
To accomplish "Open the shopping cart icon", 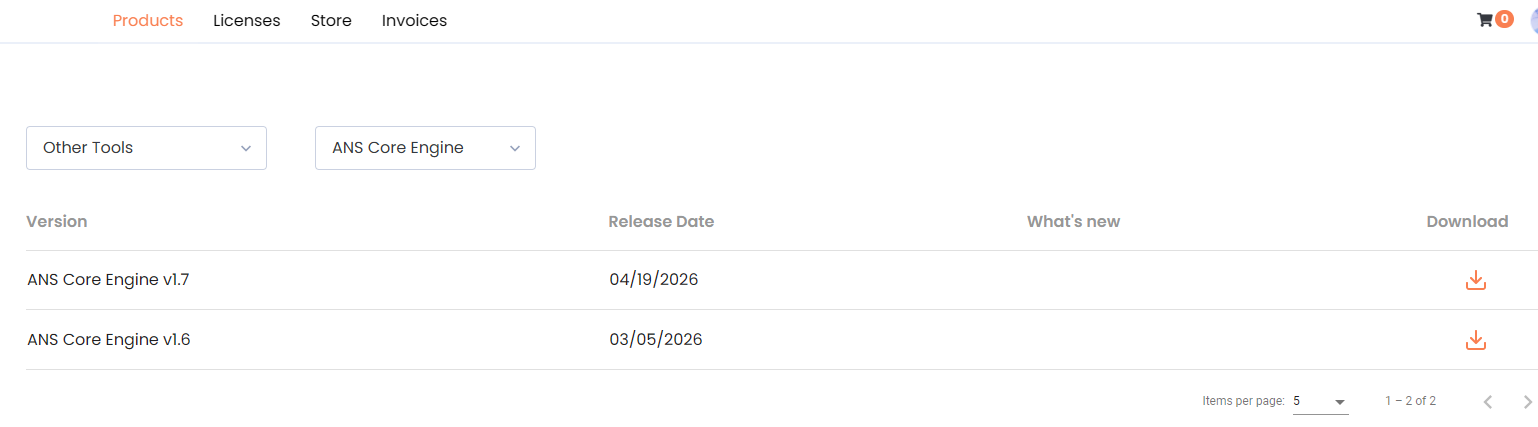I will tap(1485, 20).
